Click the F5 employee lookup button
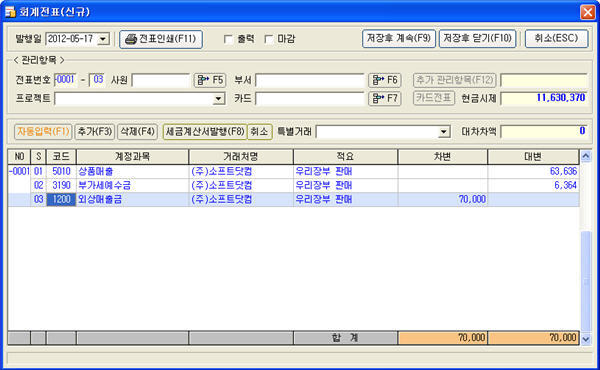 210,80
